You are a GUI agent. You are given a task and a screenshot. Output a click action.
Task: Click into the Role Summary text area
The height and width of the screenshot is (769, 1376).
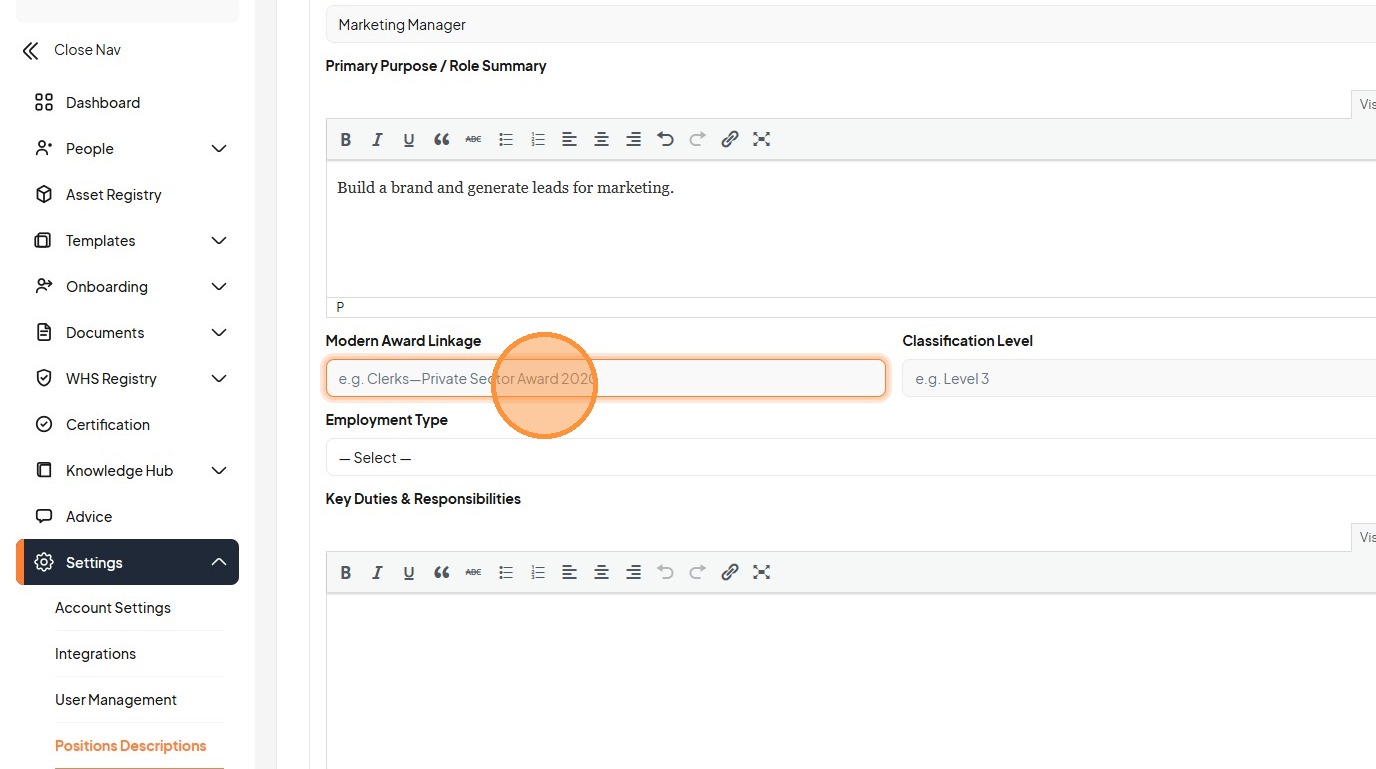[x=851, y=229]
